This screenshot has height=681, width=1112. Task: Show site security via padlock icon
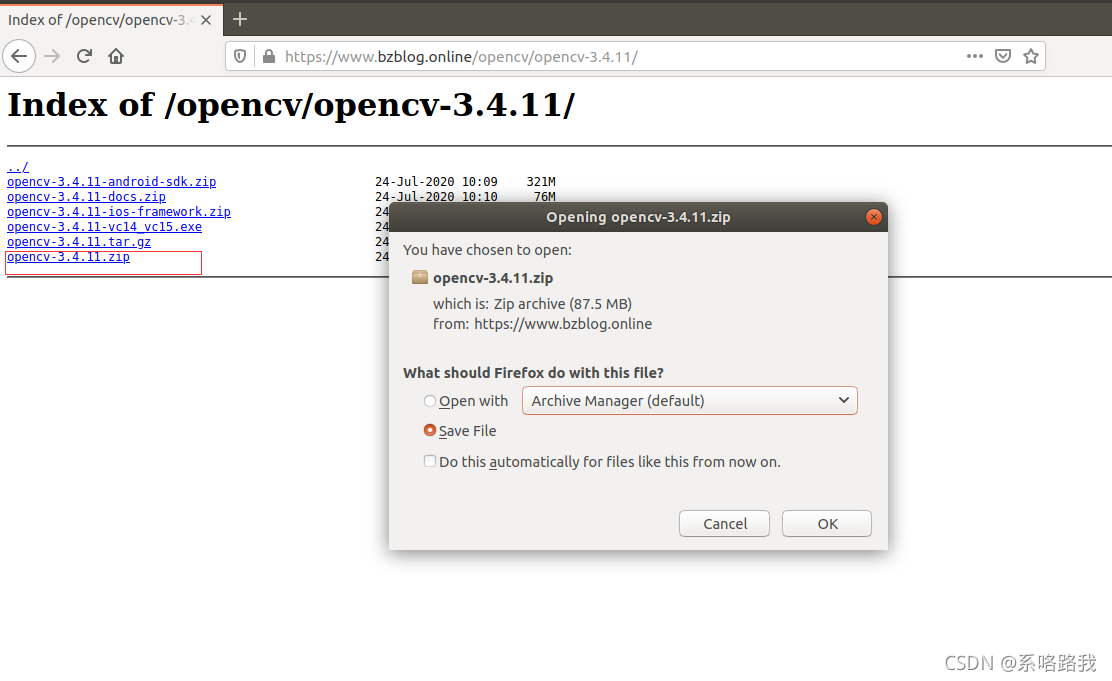(269, 56)
